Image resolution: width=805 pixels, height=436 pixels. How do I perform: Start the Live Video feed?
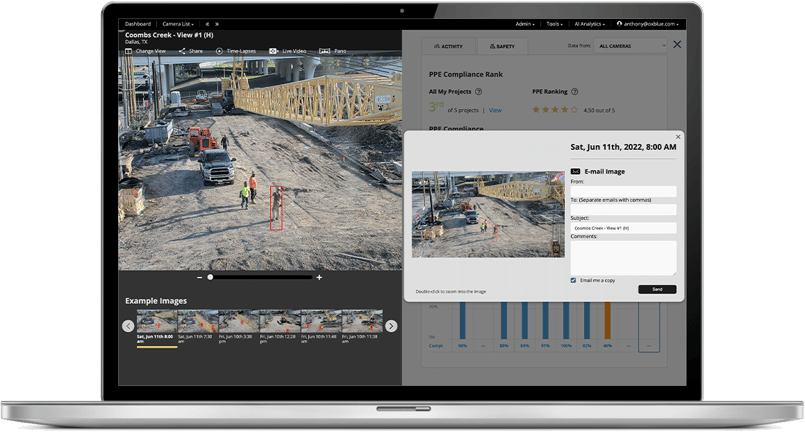point(288,51)
